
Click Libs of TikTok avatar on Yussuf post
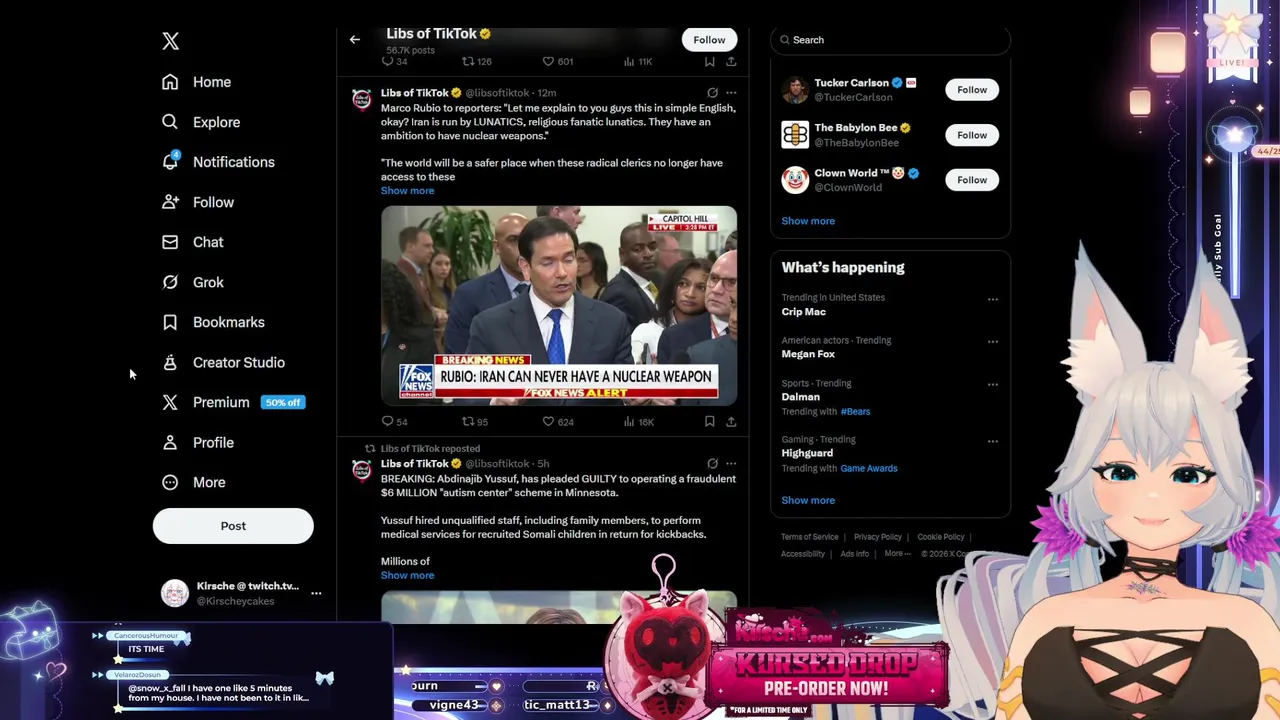coord(361,470)
